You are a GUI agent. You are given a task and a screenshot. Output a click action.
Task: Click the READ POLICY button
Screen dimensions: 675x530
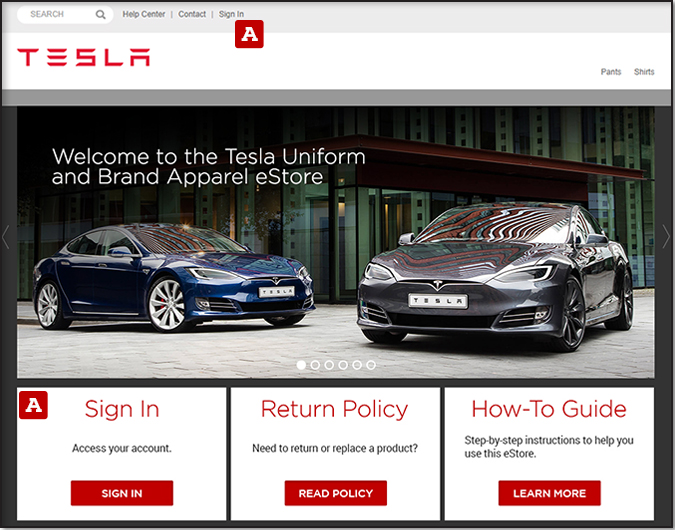point(336,493)
